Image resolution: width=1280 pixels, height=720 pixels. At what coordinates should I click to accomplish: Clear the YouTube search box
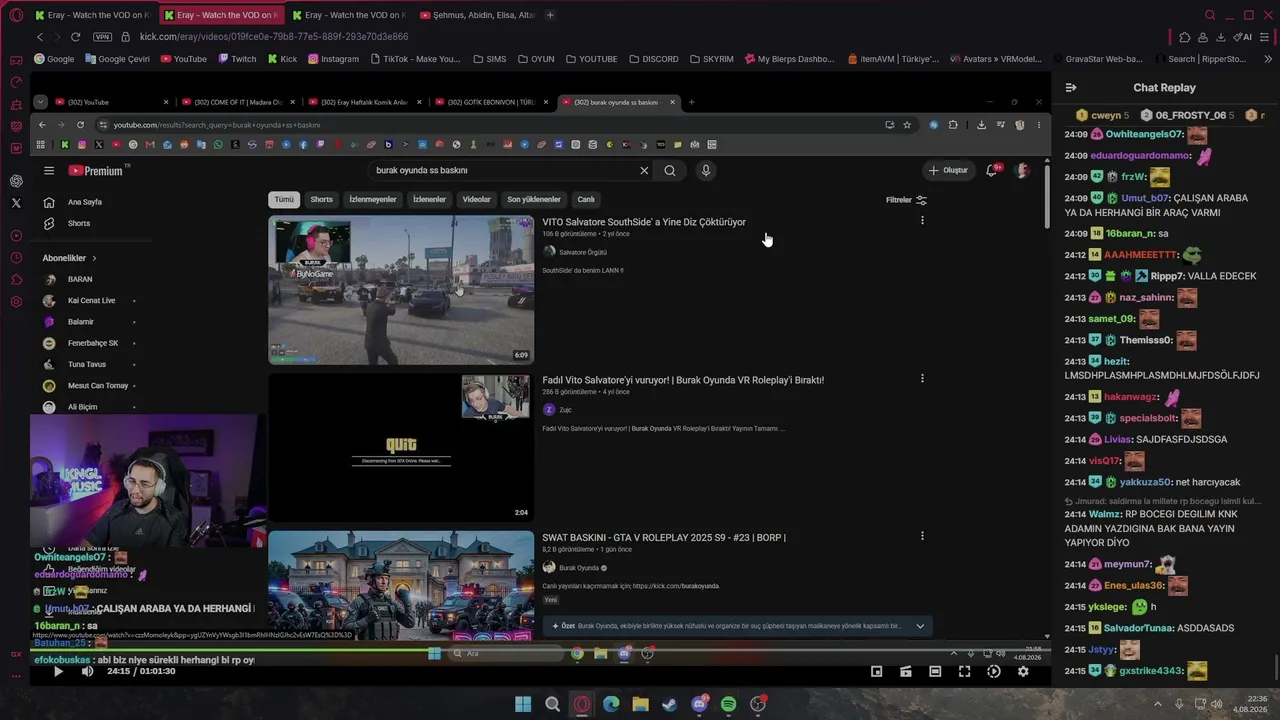tap(644, 170)
